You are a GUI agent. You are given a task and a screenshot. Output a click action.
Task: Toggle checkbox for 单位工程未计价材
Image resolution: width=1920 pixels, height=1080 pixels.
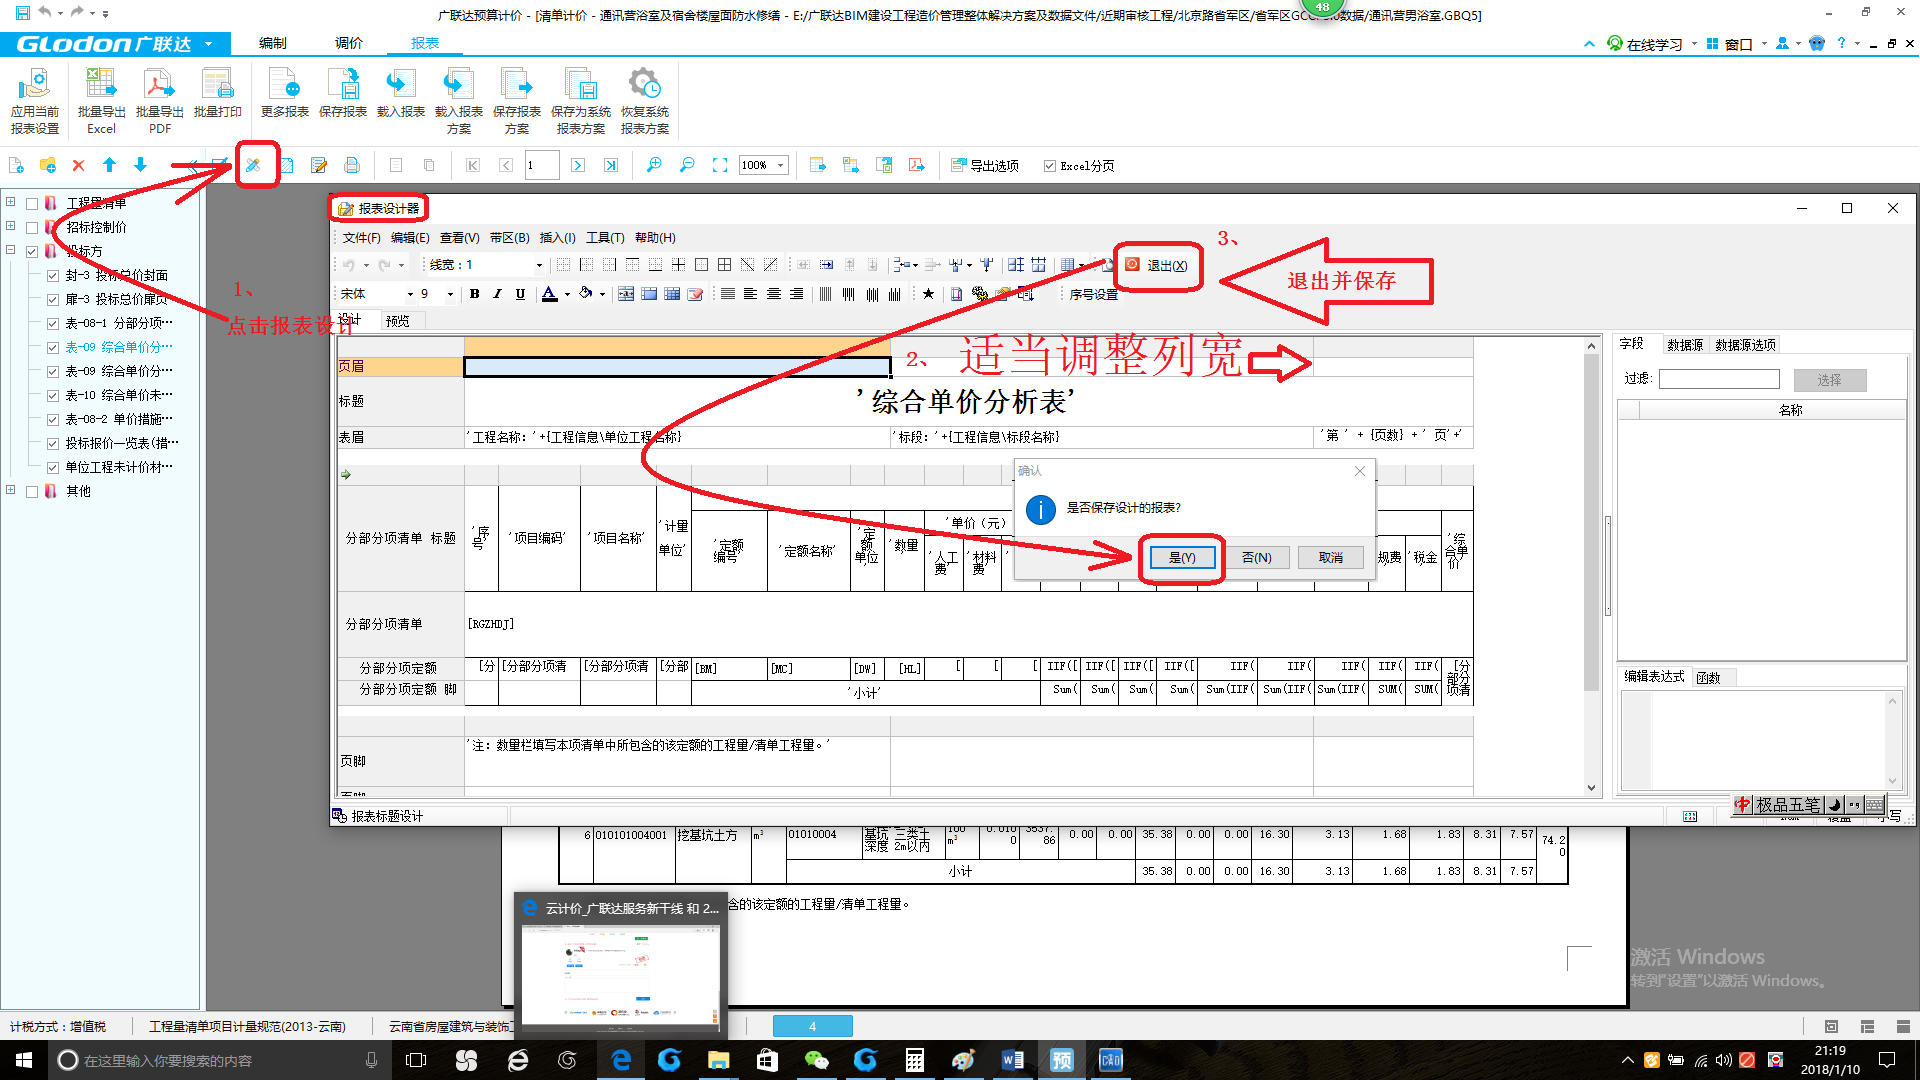point(53,467)
